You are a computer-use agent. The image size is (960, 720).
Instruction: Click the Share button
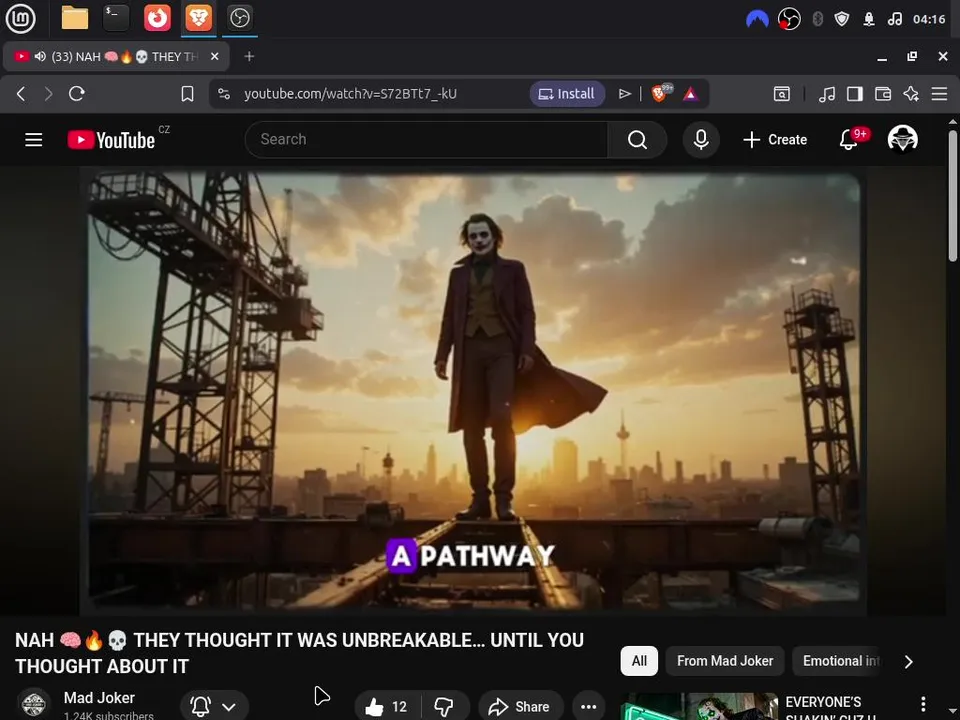point(520,707)
